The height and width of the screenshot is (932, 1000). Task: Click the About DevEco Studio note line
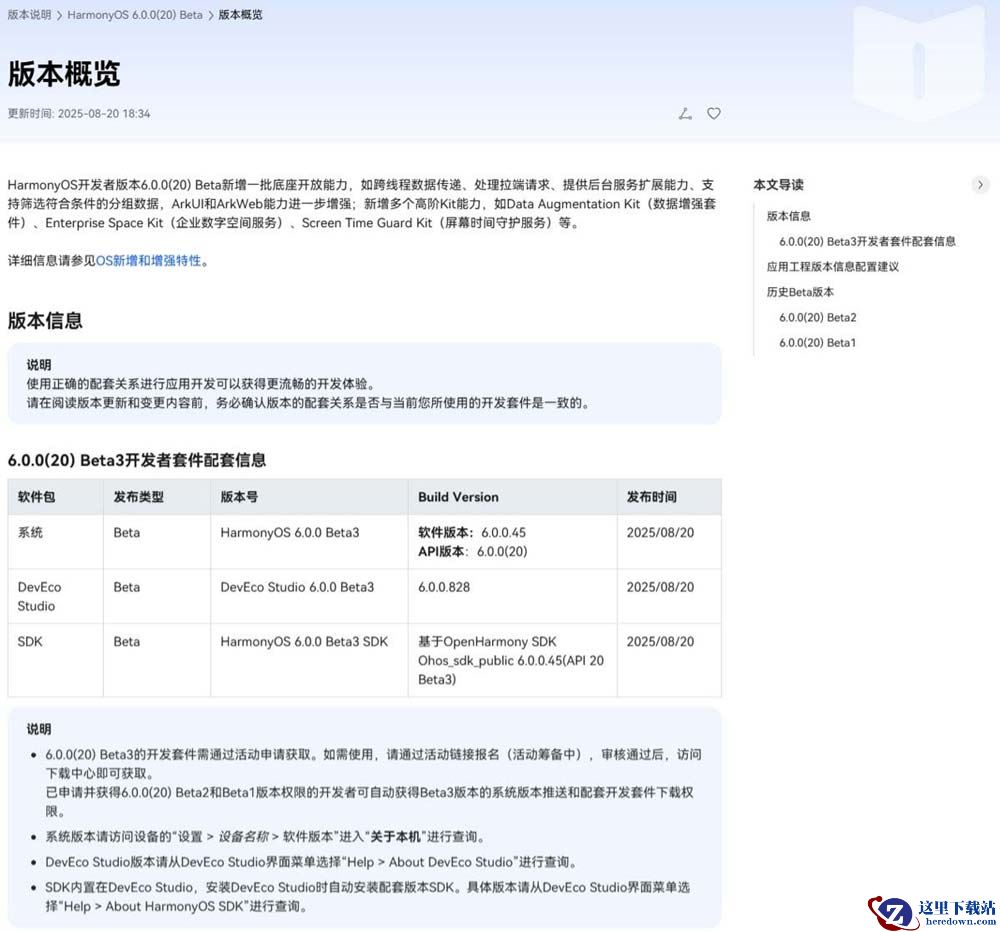pos(311,862)
